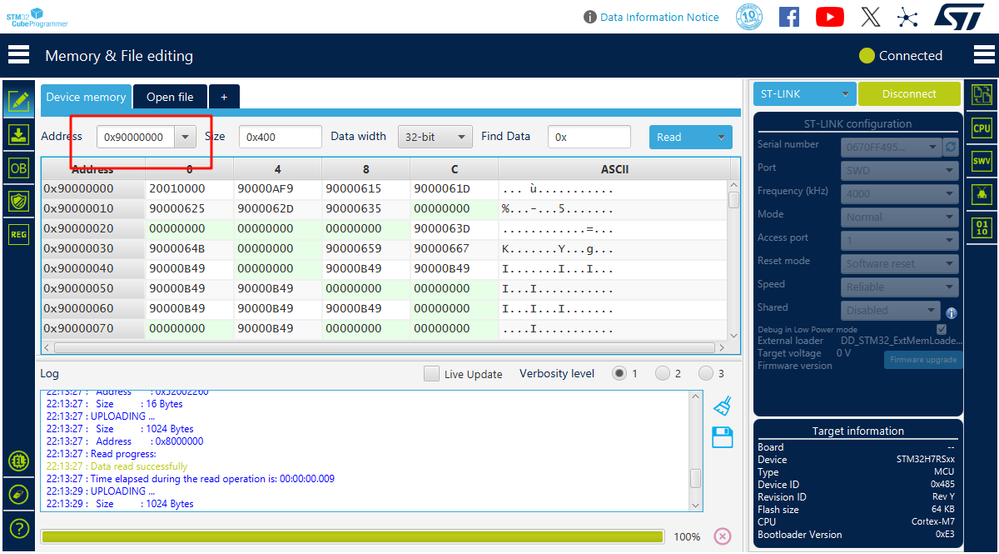Click the green progress bar
The height and width of the screenshot is (554, 999).
tap(352, 537)
